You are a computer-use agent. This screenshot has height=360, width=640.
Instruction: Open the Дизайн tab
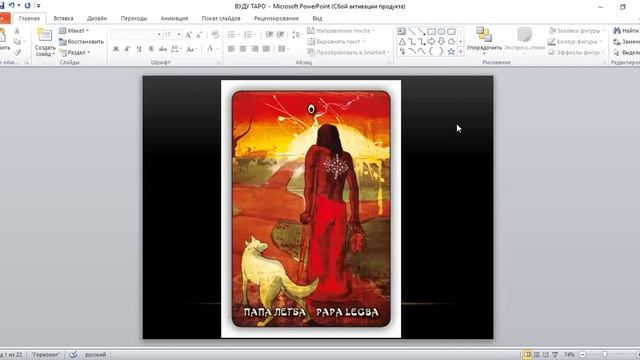coord(97,18)
